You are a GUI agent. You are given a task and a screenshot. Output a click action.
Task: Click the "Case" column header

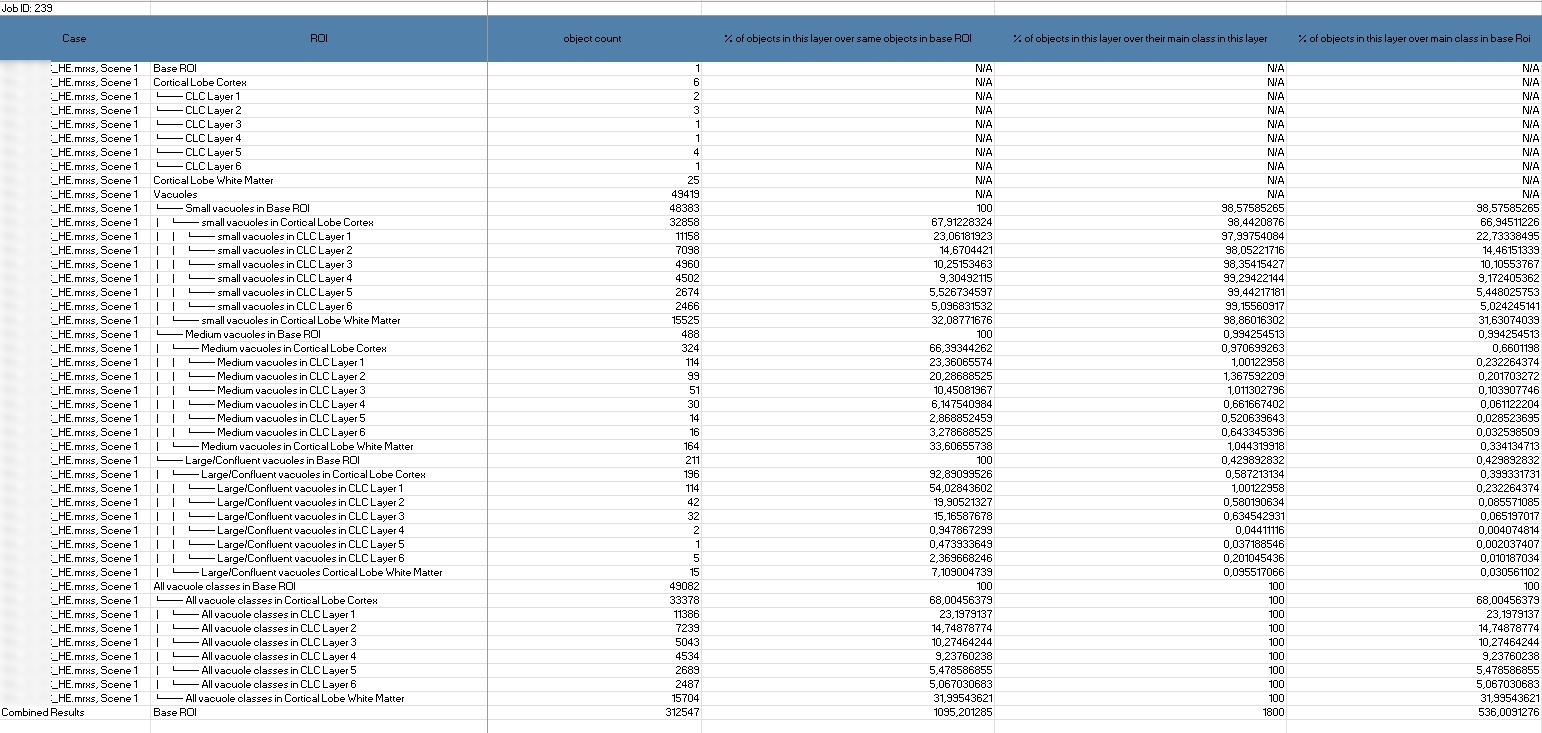click(x=74, y=38)
